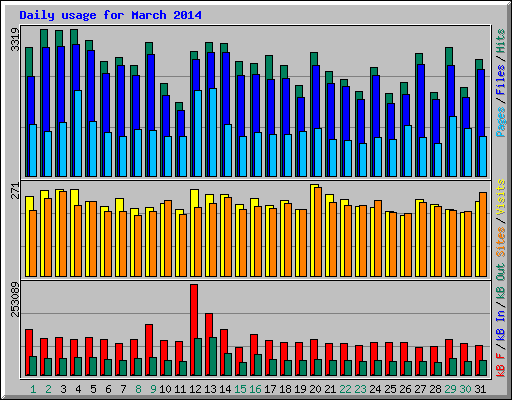Screen dimensions: 512x400
Task: Select day label 9 on x-axis
Action: tap(153, 389)
